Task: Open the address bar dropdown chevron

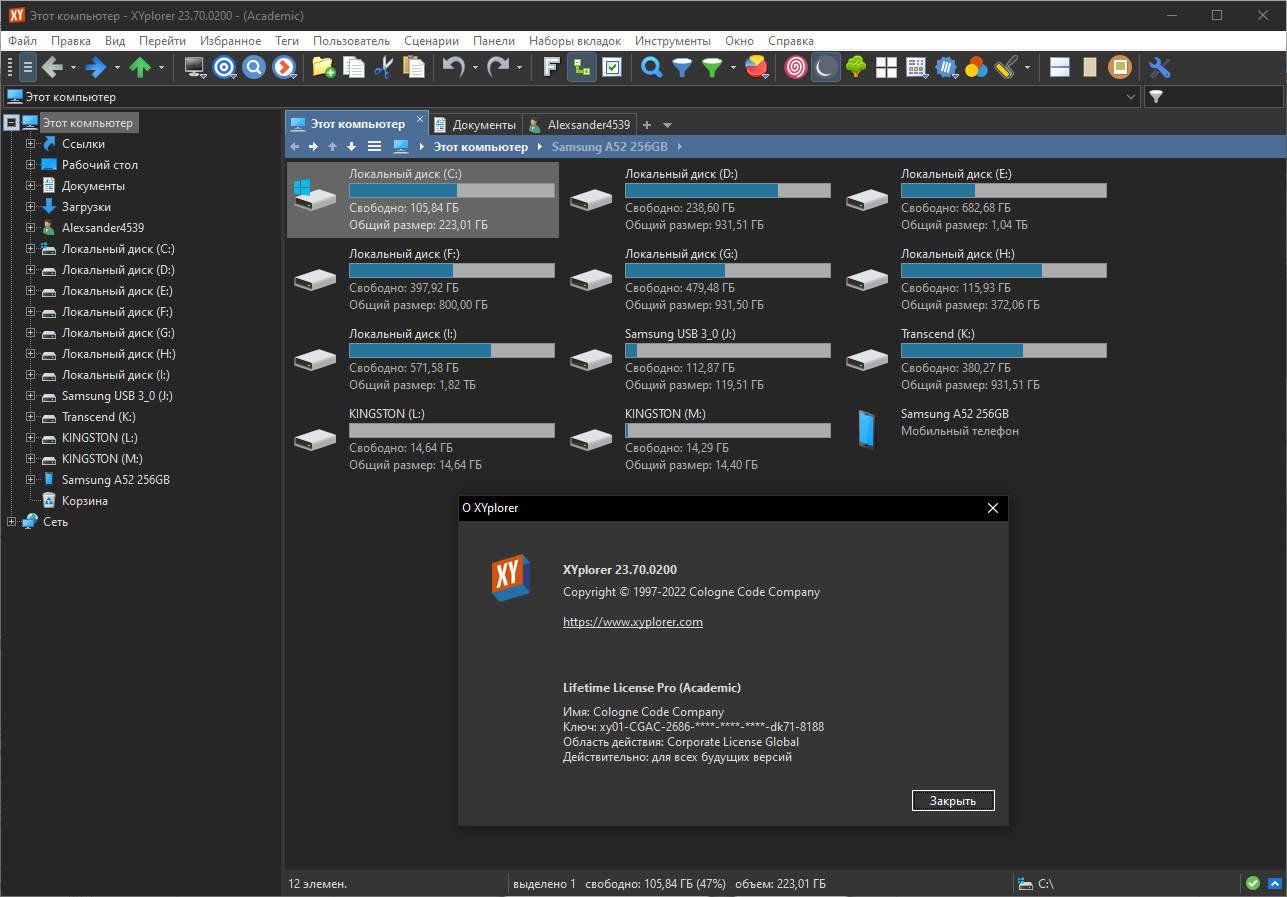Action: pos(1132,97)
